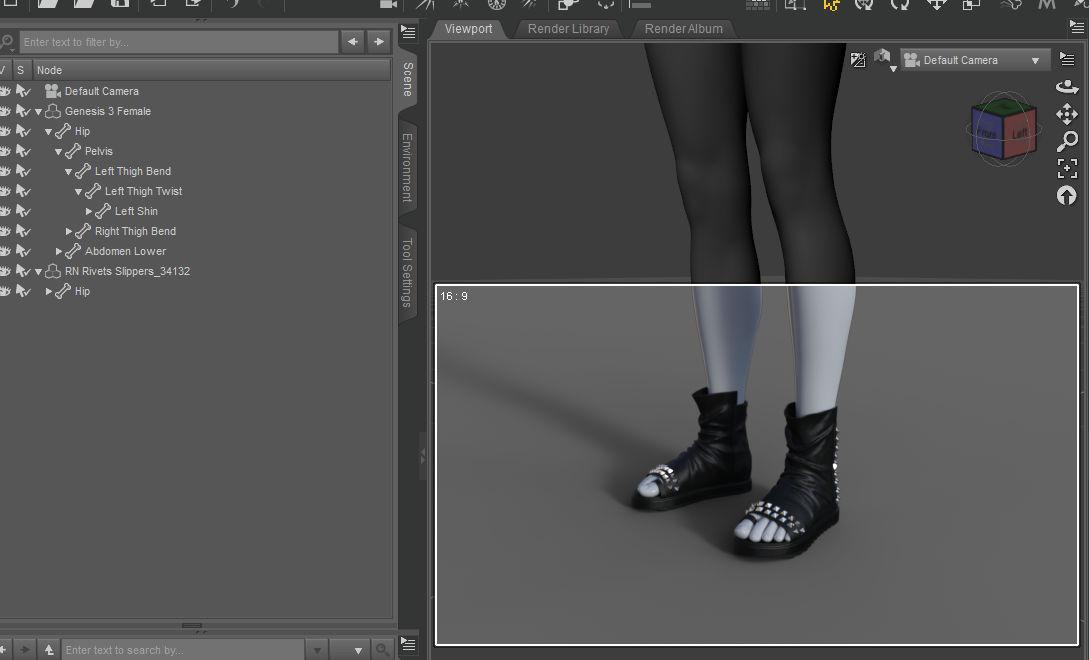Click the pane collapse handle left of viewport
This screenshot has width=1089, height=660.
click(x=422, y=456)
